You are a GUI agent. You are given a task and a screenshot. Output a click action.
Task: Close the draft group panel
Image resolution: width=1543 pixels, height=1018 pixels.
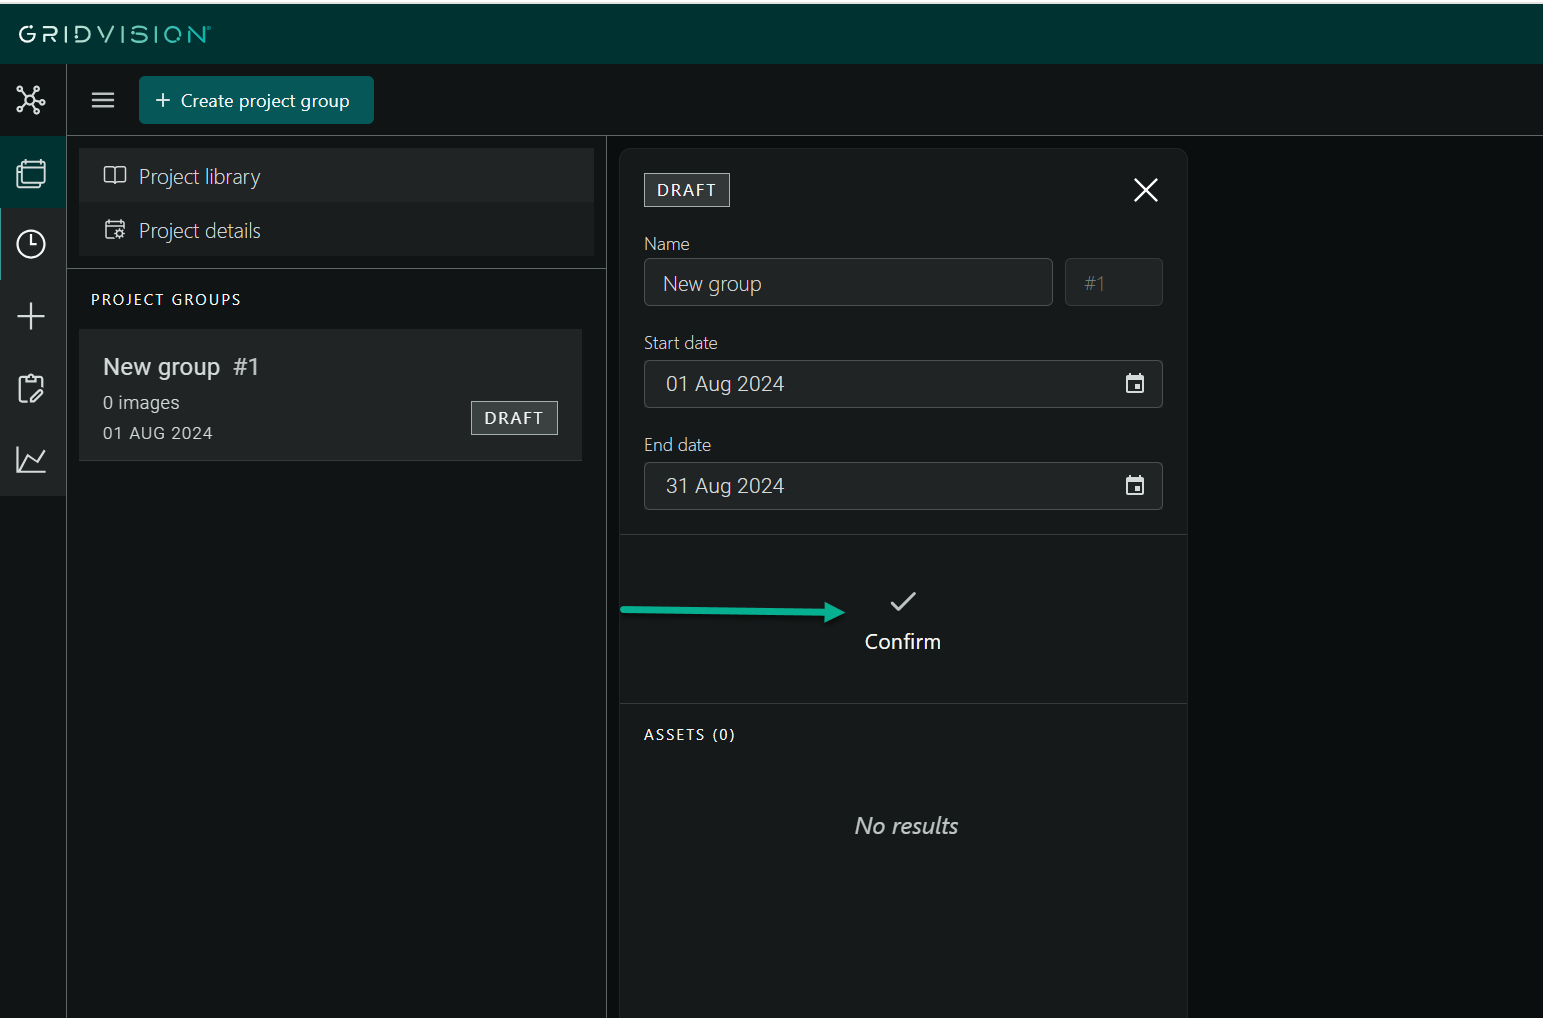tap(1145, 190)
